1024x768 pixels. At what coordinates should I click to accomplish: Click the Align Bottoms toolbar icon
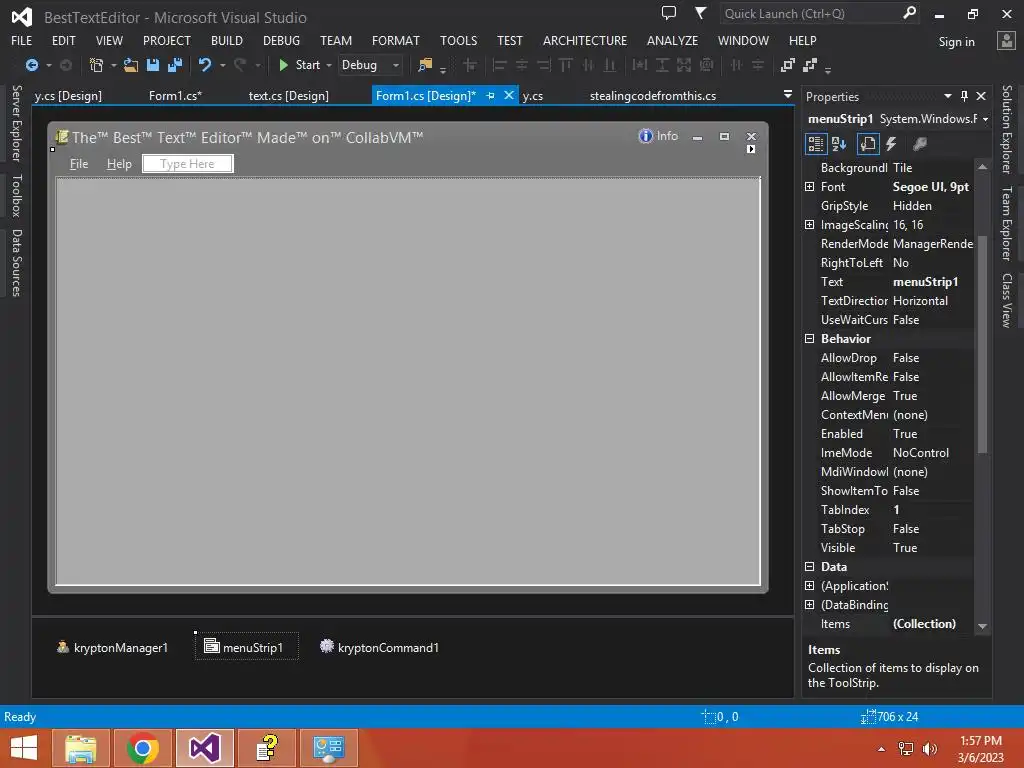pyautogui.click(x=610, y=65)
